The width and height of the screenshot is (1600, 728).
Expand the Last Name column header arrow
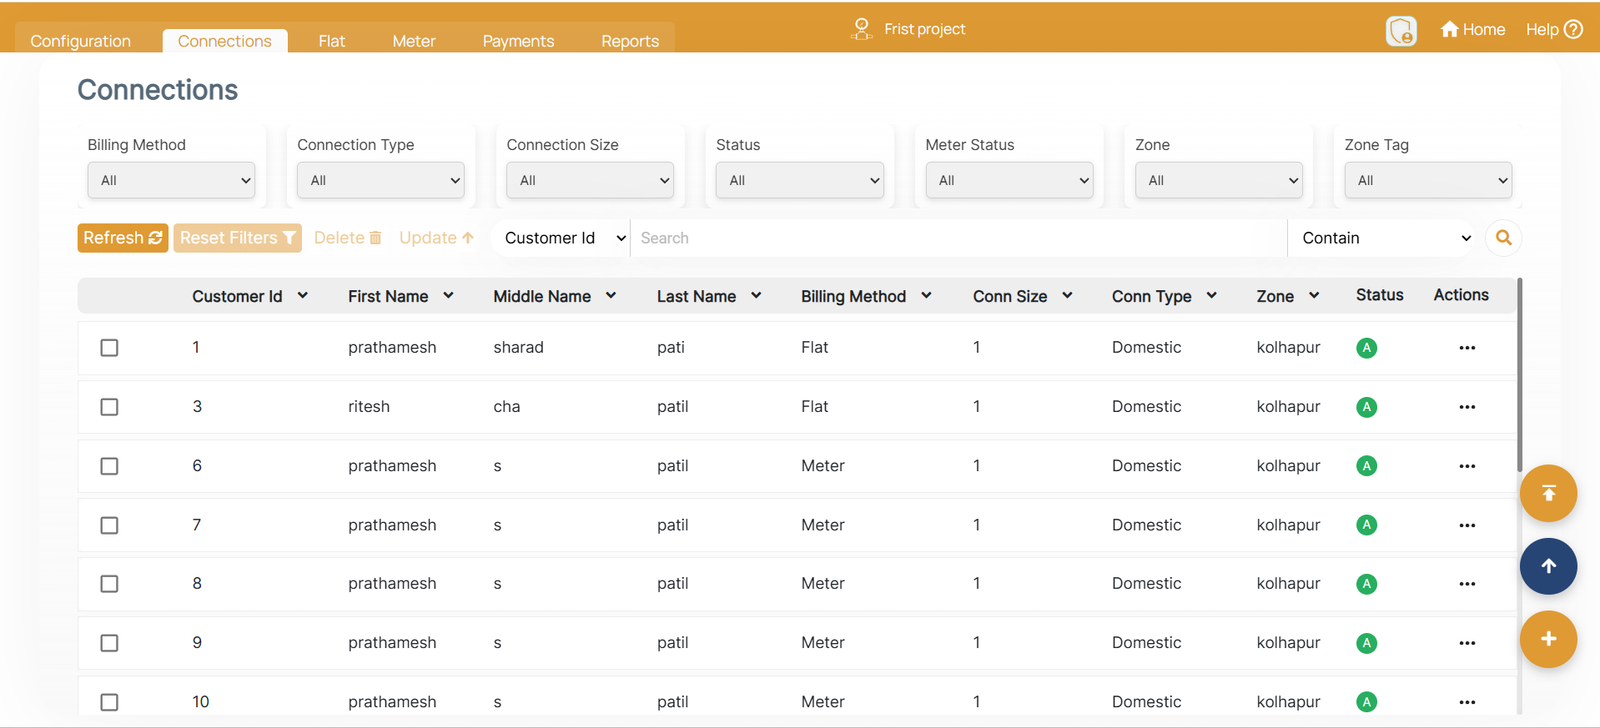[x=756, y=295]
